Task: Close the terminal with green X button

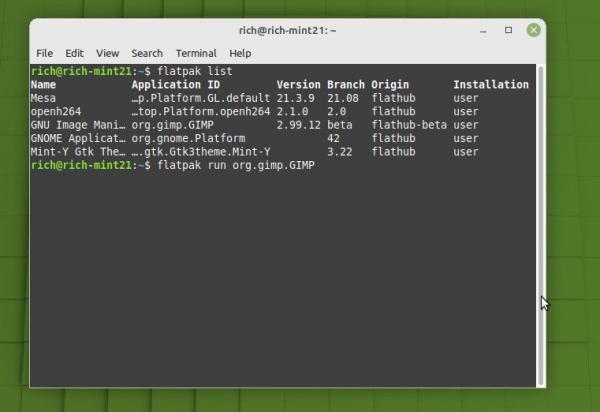Action: [x=533, y=30]
